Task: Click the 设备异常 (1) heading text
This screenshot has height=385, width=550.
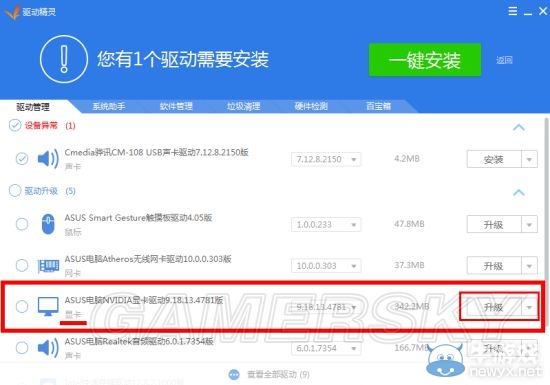Action: coord(50,126)
